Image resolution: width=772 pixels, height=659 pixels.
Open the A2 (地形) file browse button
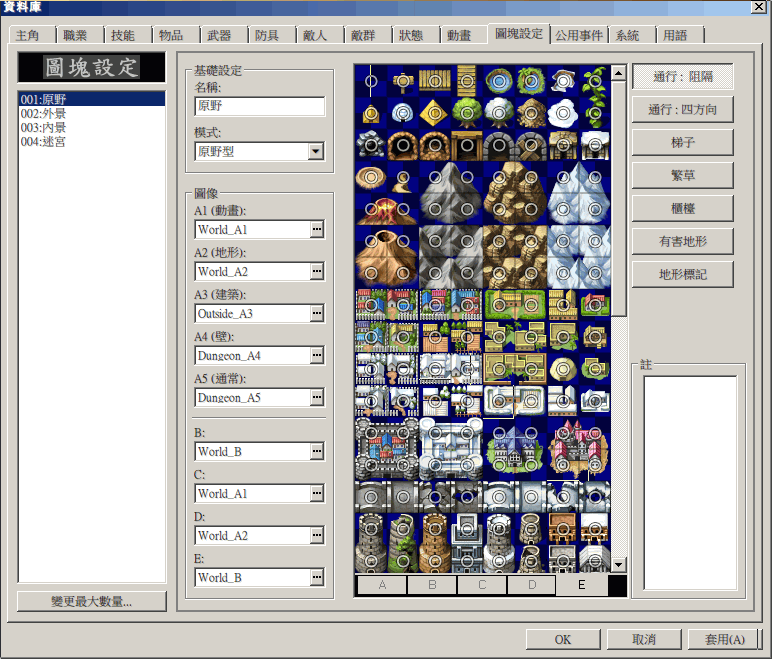click(x=317, y=271)
